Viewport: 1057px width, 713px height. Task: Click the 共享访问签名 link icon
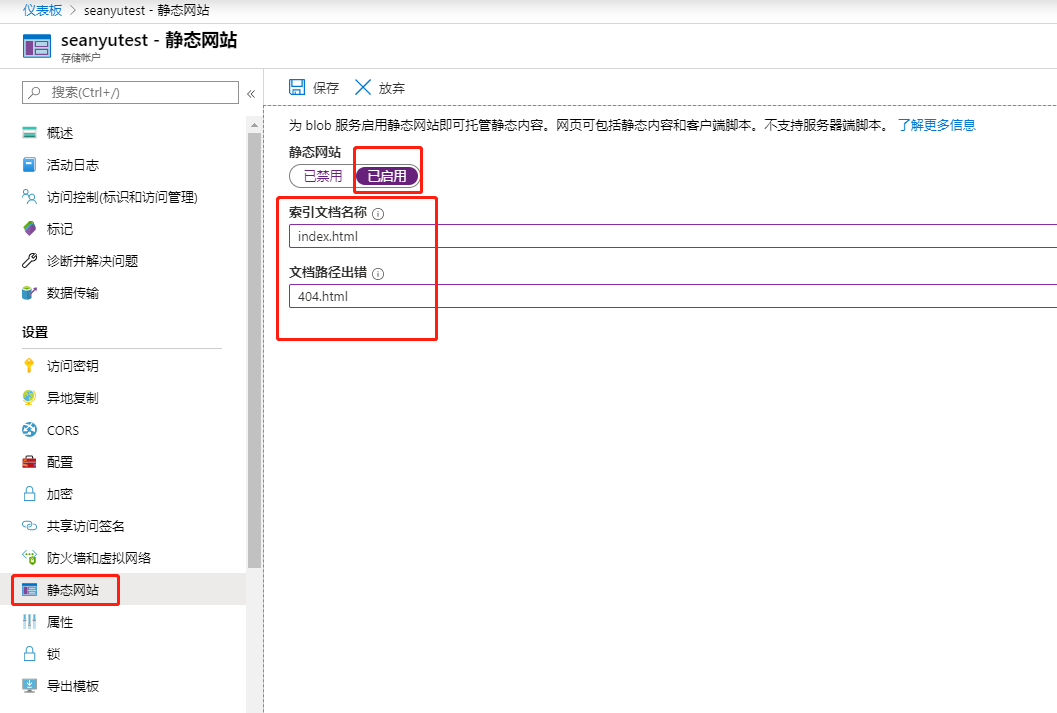[29, 526]
